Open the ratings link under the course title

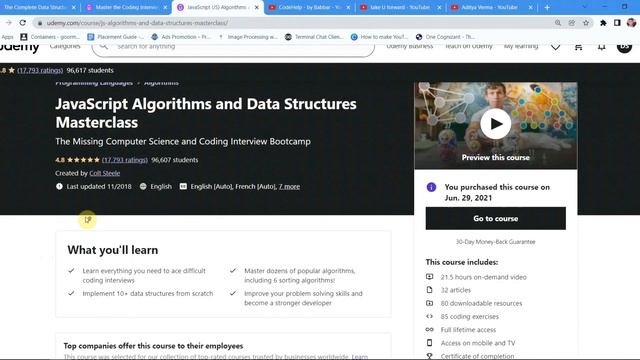tap(124, 160)
